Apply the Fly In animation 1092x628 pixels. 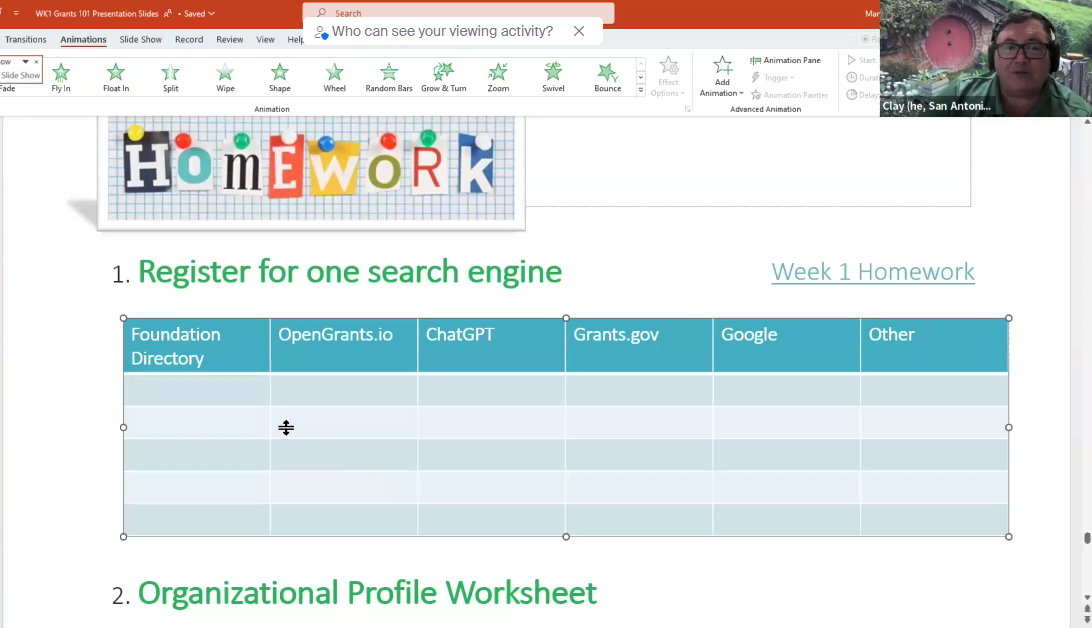click(61, 77)
